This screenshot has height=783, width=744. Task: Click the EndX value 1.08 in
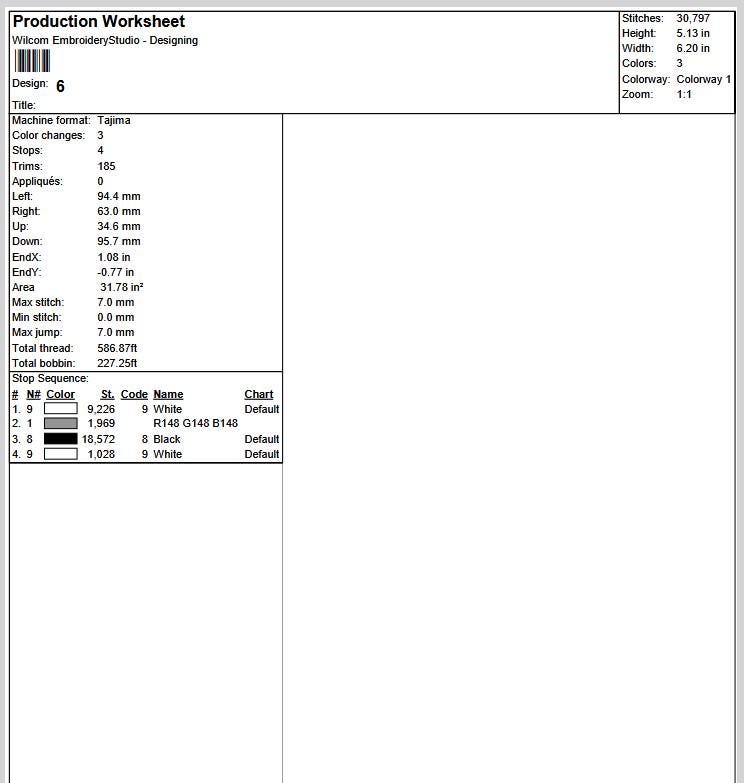[x=114, y=257]
